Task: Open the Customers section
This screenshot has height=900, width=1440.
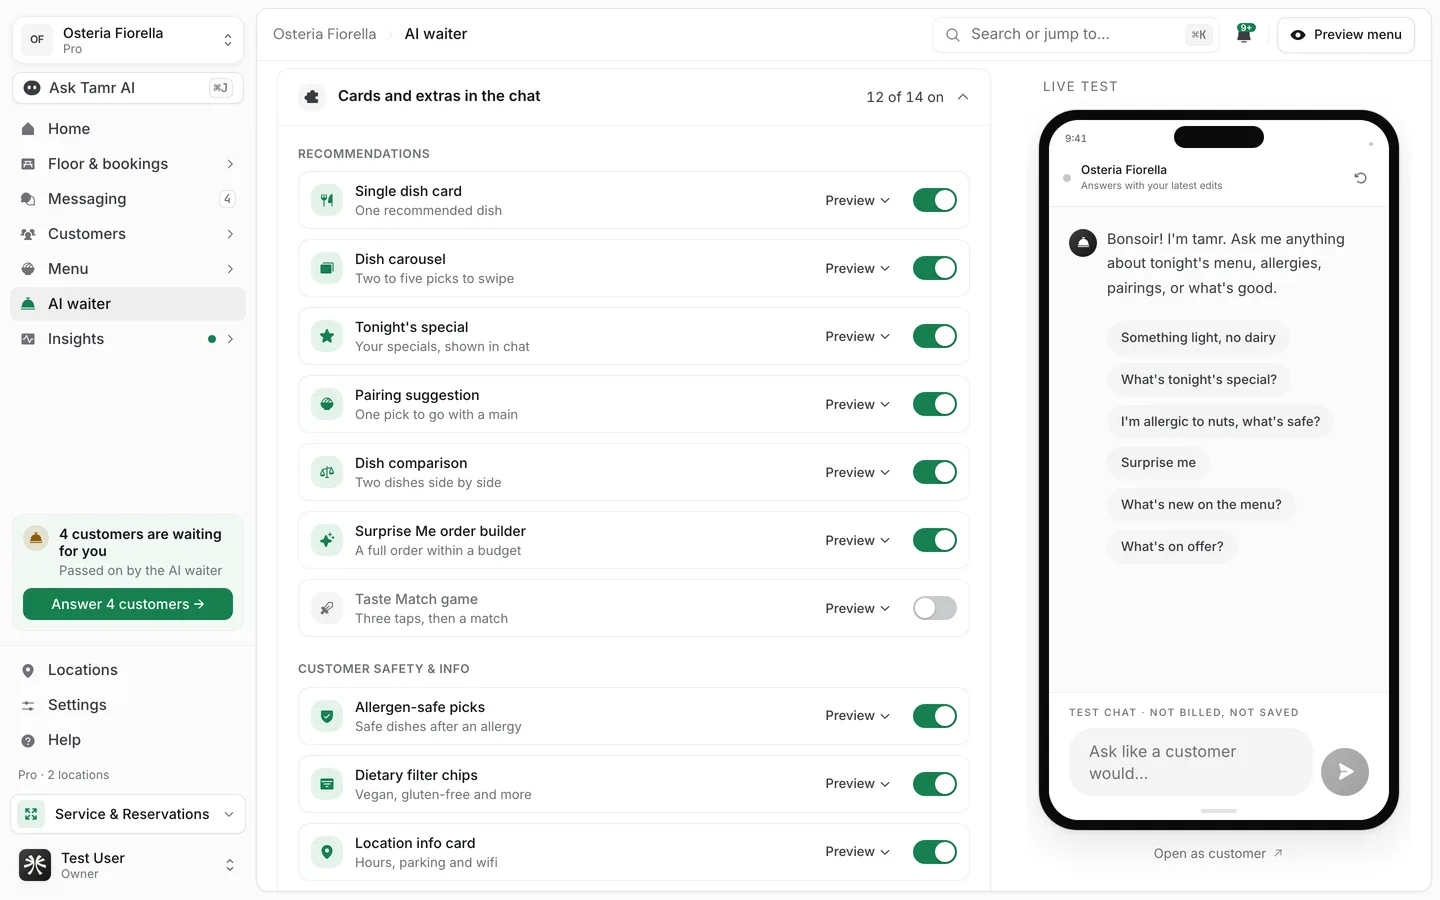Action: click(x=128, y=234)
